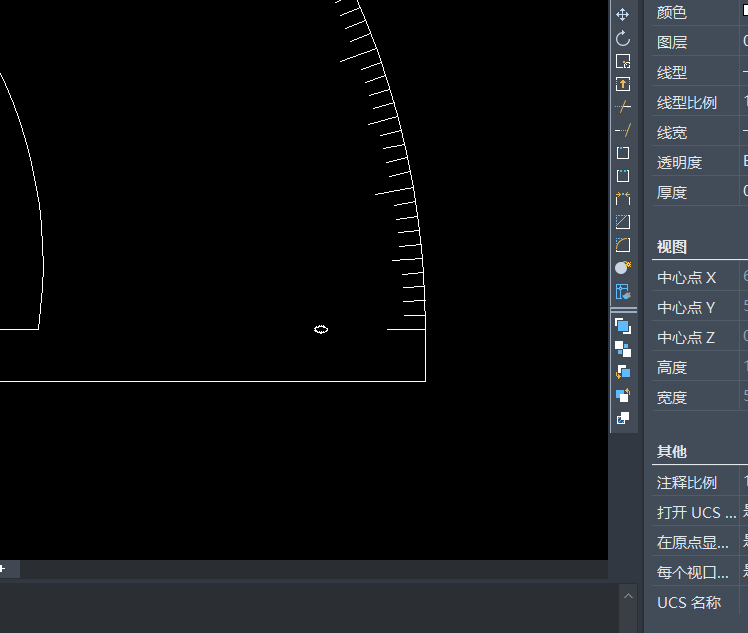Select the 图层 property row
This screenshot has width=748, height=633.
pos(700,42)
